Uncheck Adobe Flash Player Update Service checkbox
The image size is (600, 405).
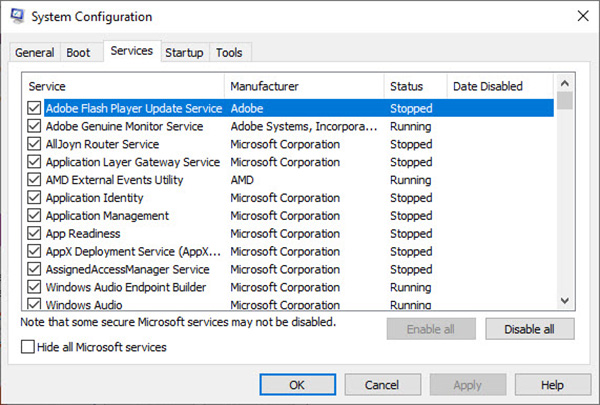pos(35,108)
